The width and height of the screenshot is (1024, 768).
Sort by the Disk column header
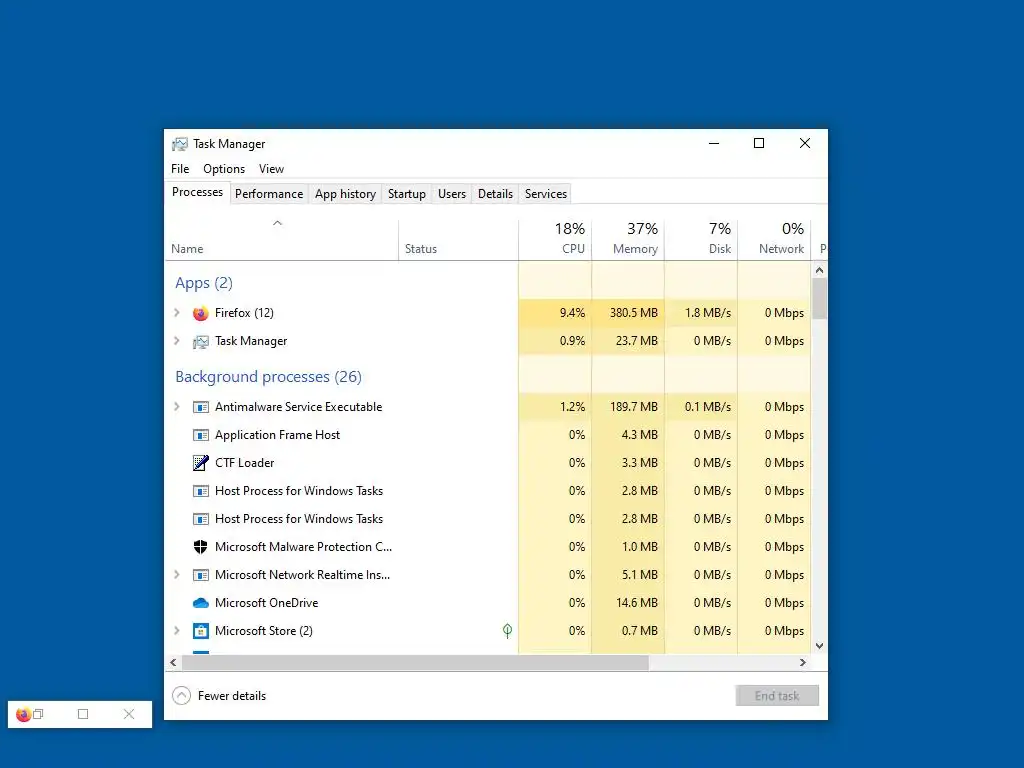[x=701, y=239]
